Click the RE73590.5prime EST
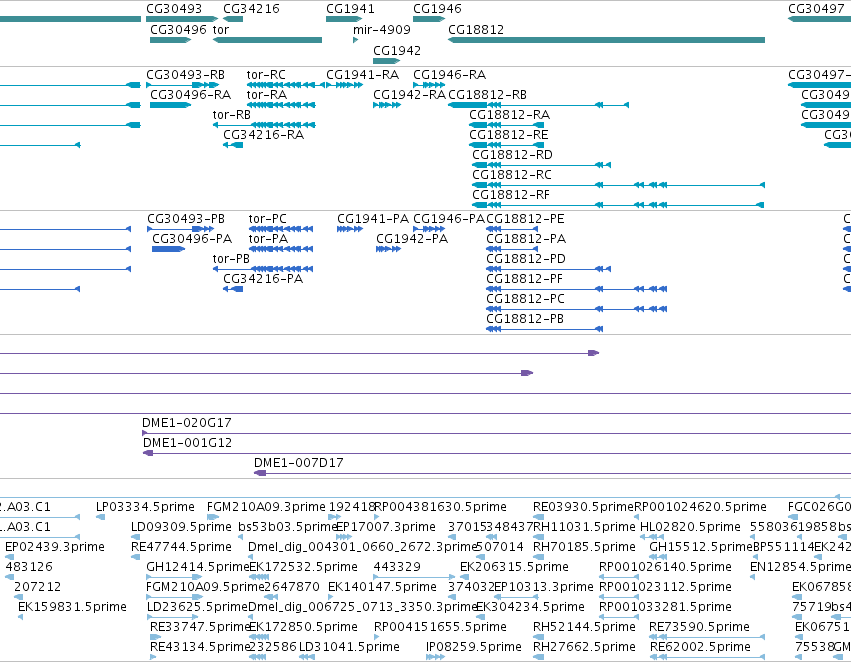The width and height of the screenshot is (851, 662). (707, 638)
